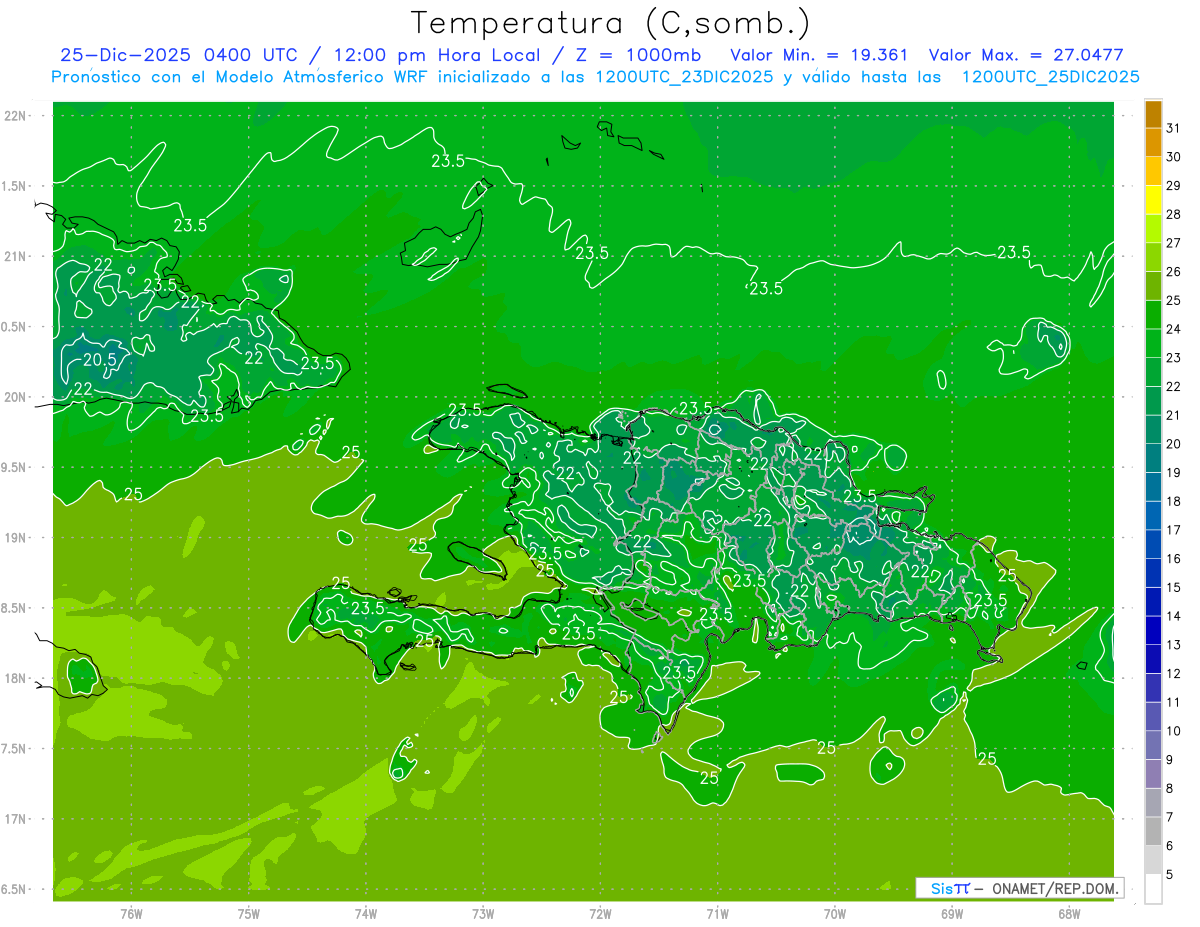Screen dimensions: 1200x927
Task: Click the '6.5N' latitude axis label
Action: click(x=14, y=889)
